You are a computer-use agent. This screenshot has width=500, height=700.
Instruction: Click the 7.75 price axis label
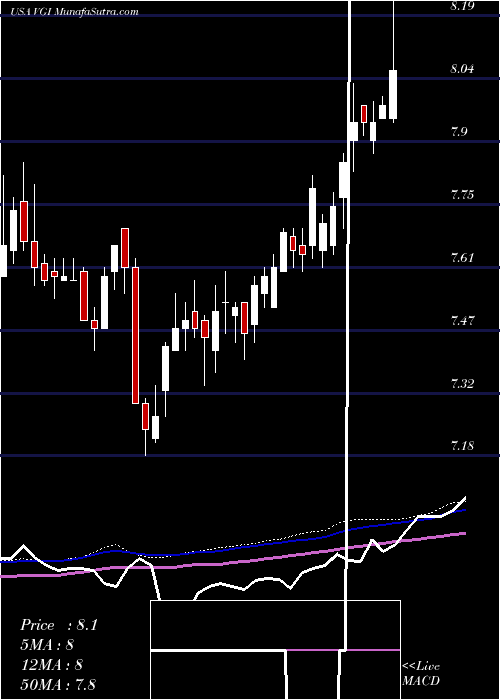click(x=463, y=195)
